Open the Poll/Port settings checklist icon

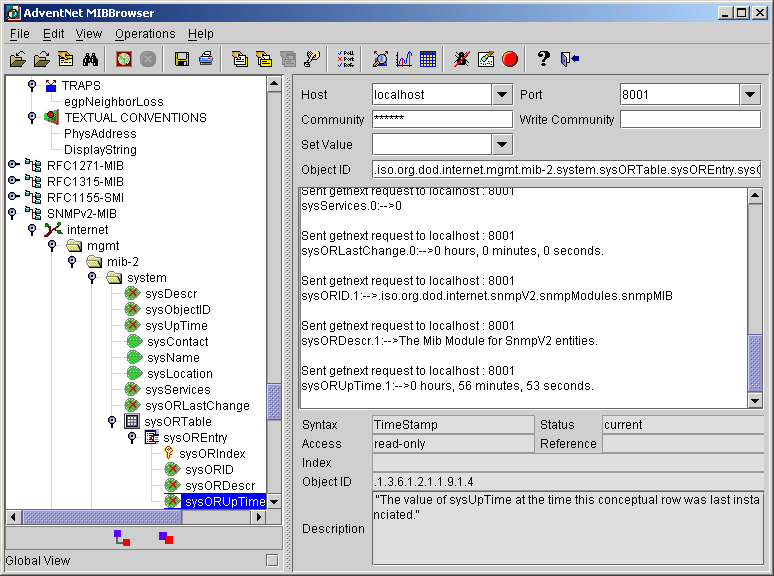[x=346, y=59]
